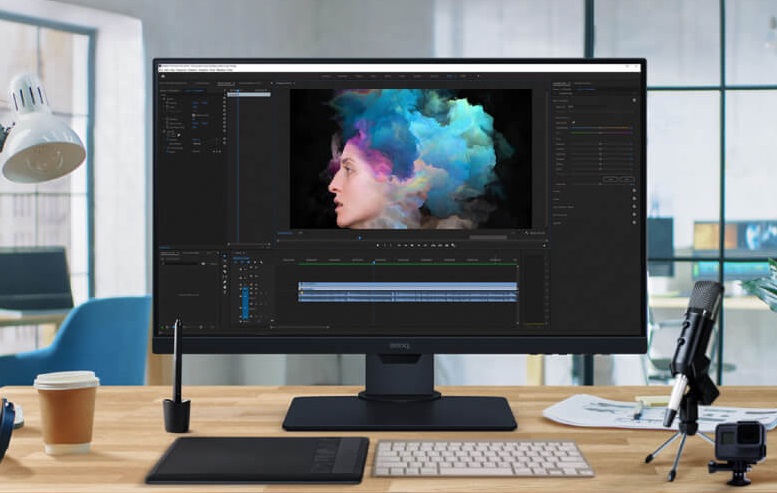Viewport: 777px width, 493px height.
Task: Open the Blend Mode dropdown in Effect Controls
Action: 197,144
